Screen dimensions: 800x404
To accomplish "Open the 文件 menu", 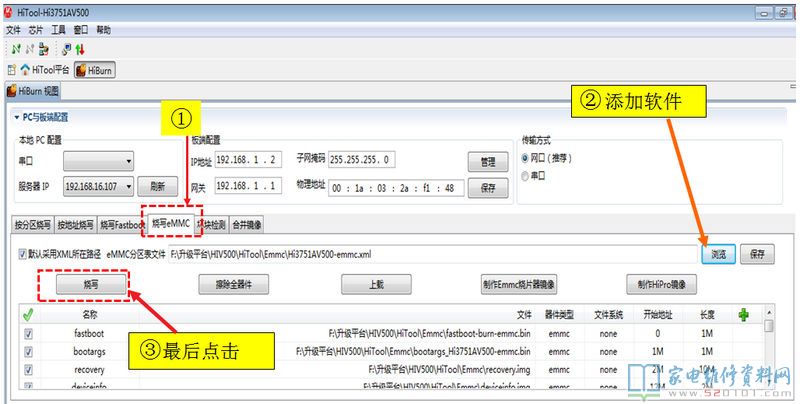I will click(x=13, y=30).
